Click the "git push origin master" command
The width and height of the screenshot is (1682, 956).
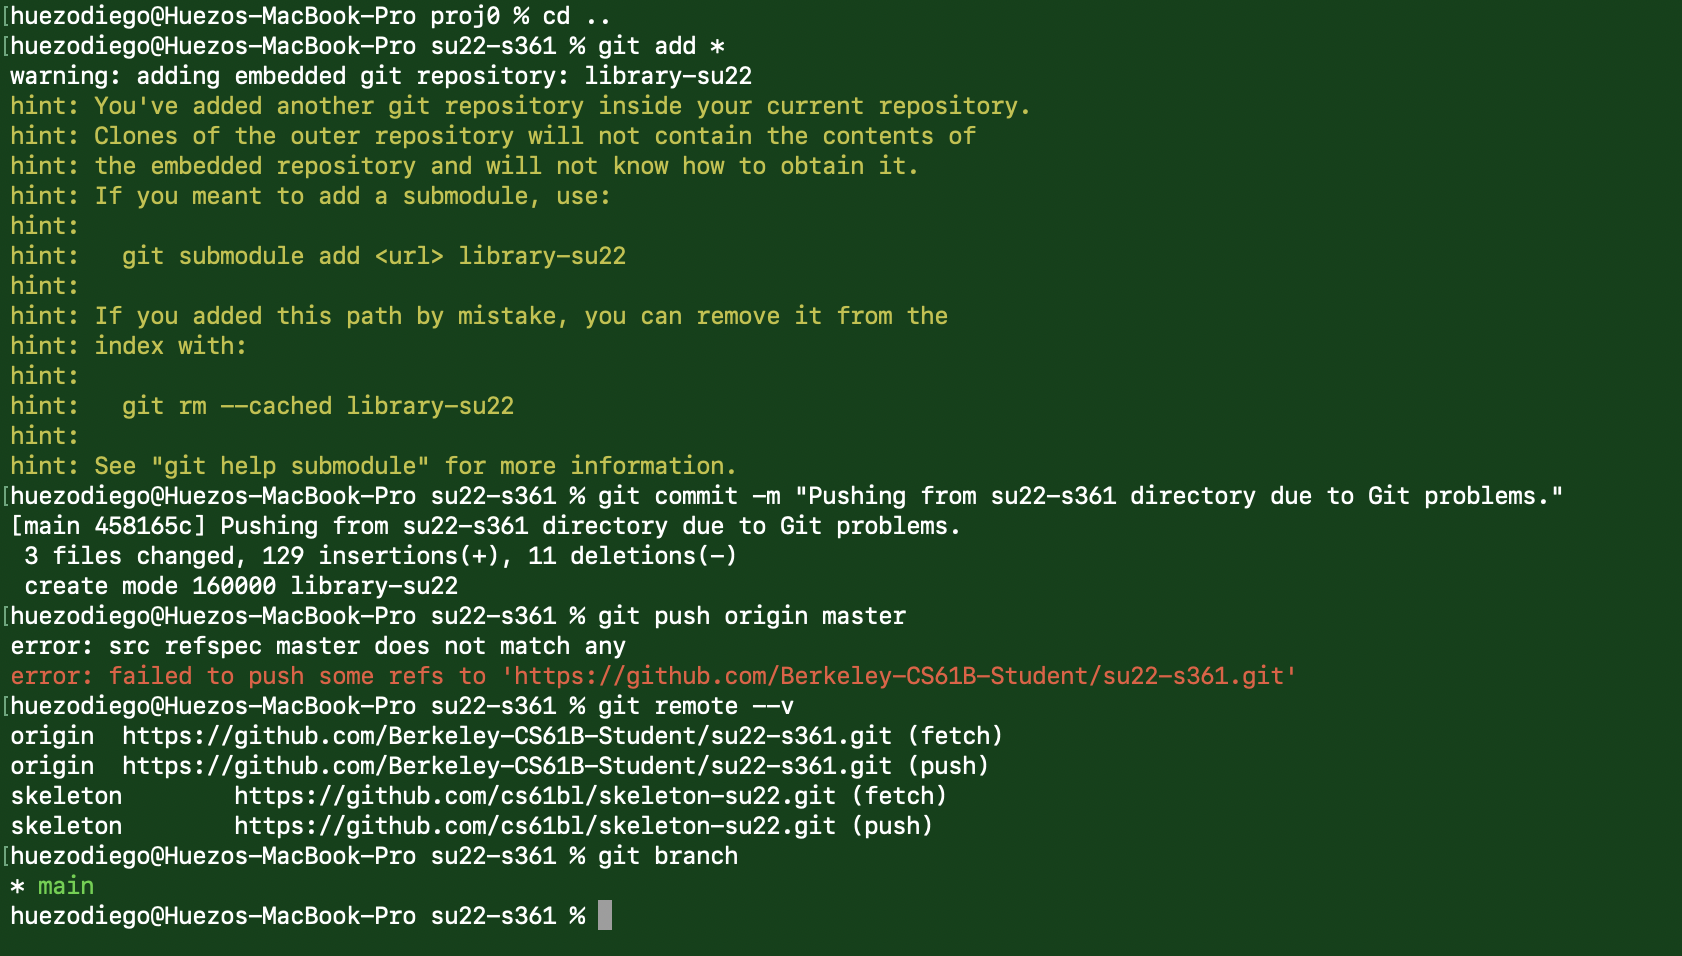751,616
